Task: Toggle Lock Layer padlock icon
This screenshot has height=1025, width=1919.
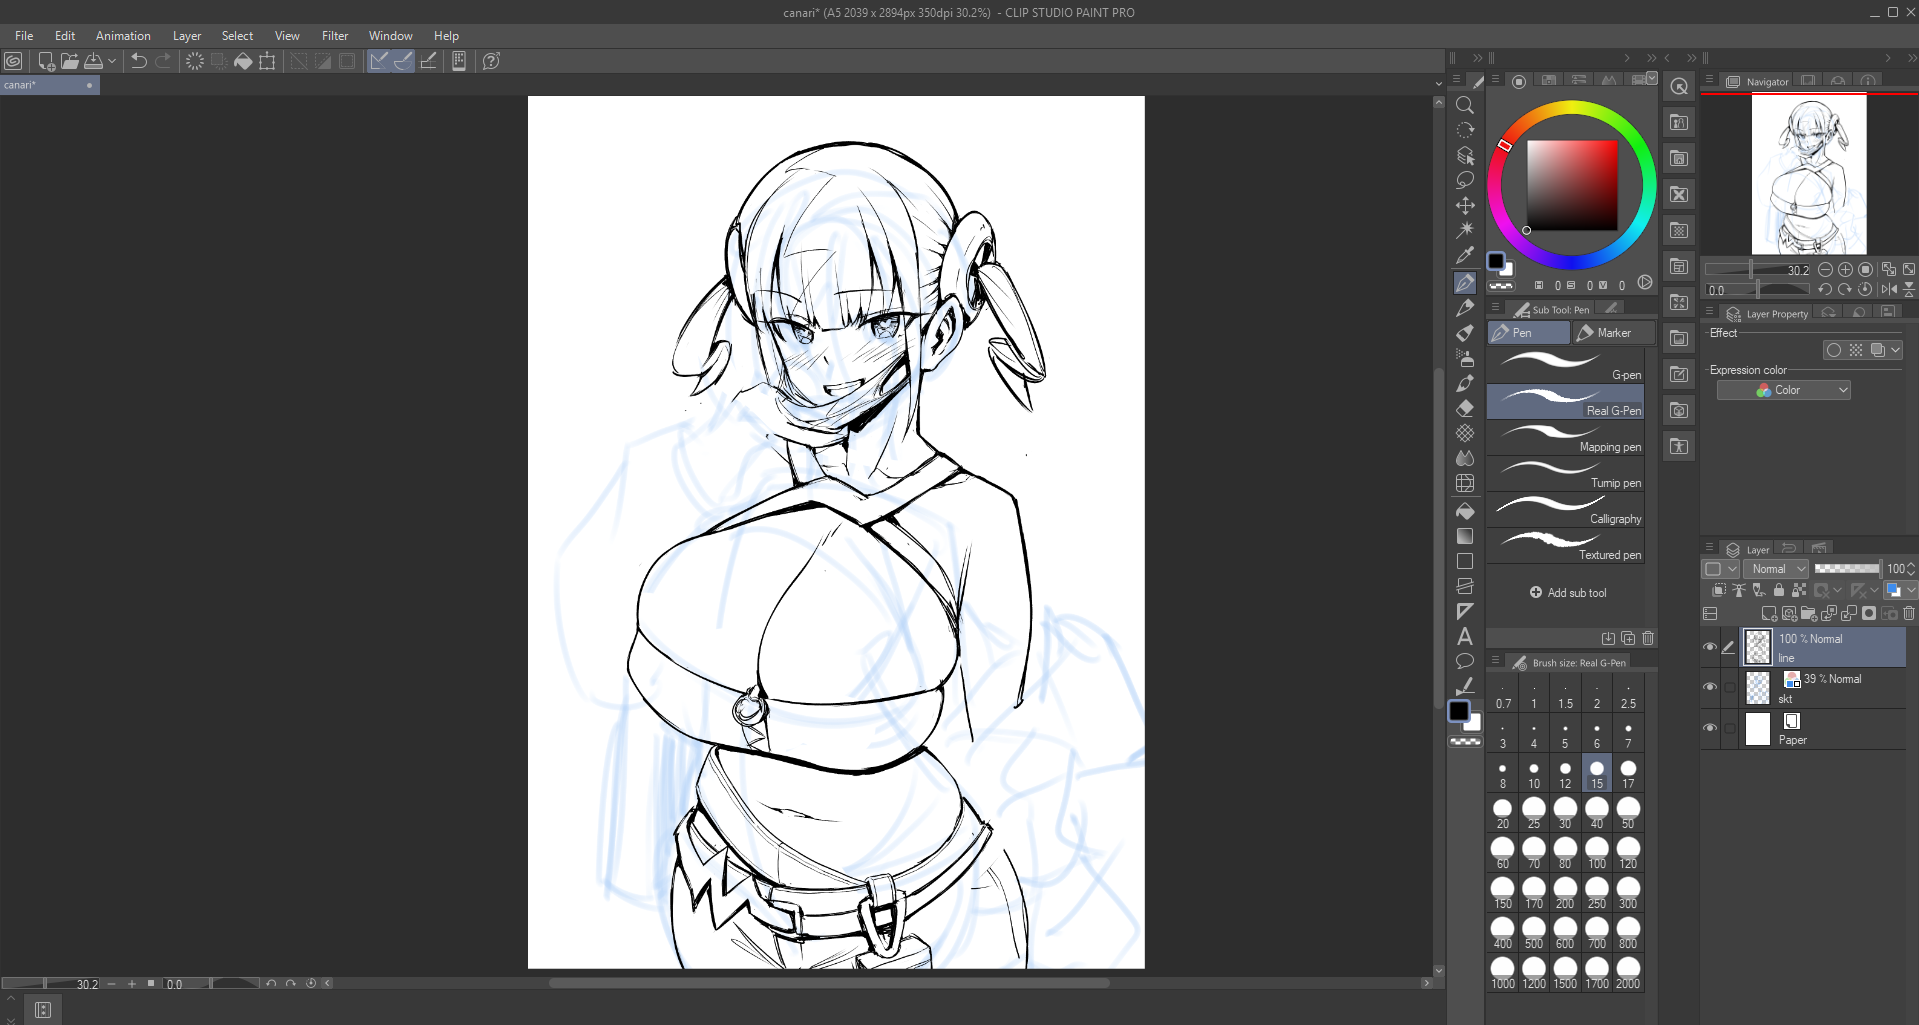Action: point(1779,590)
